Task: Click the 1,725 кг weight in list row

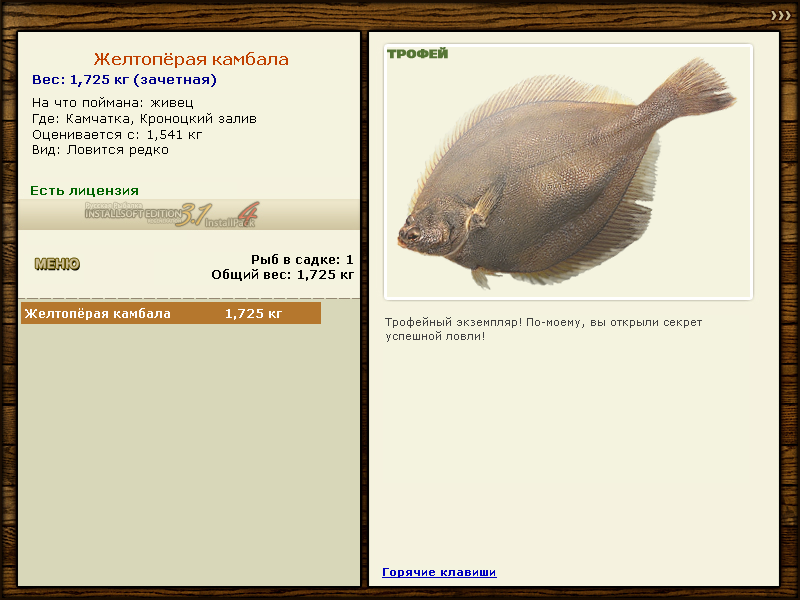Action: tap(253, 314)
